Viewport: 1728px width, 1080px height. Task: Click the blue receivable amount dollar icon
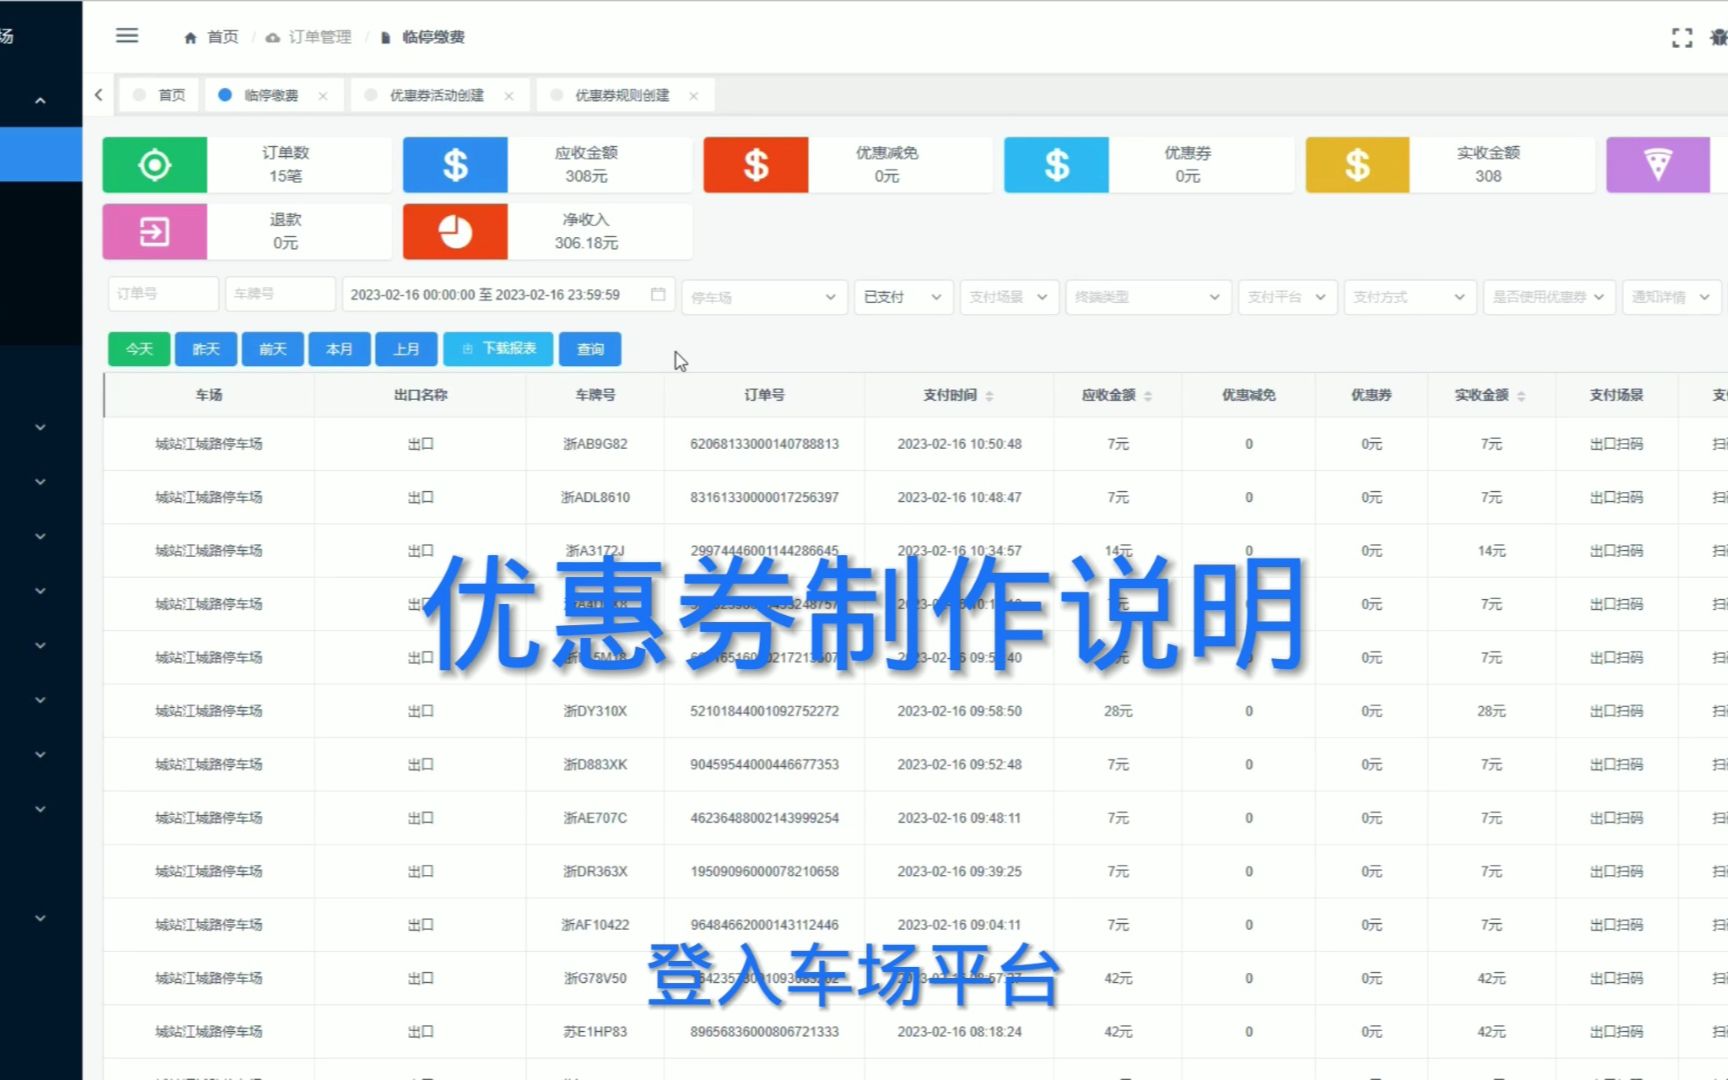point(455,164)
